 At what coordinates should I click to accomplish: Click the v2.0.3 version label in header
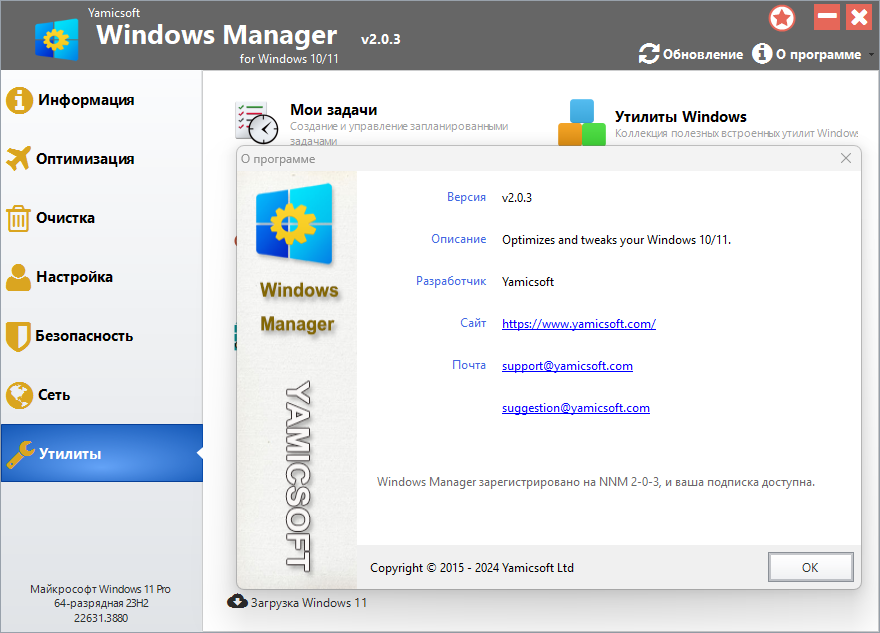(x=381, y=39)
